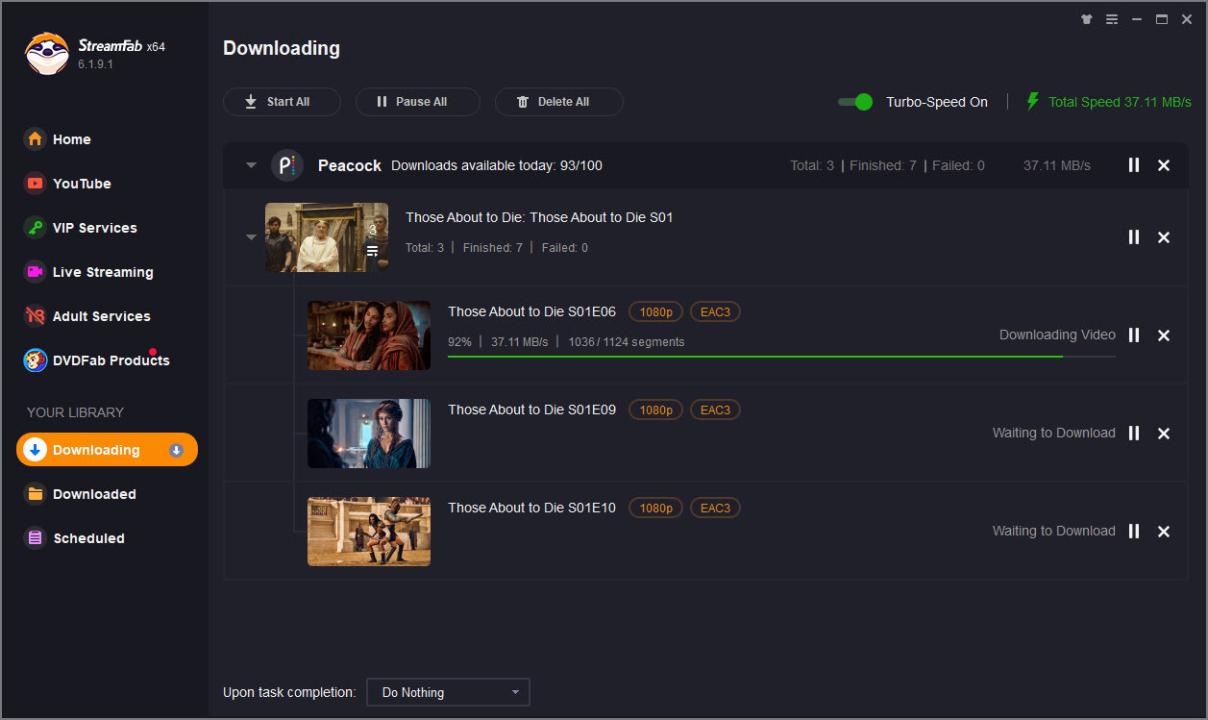Click the 1036 / 1124 segments text
This screenshot has width=1208, height=720.
pyautogui.click(x=627, y=342)
